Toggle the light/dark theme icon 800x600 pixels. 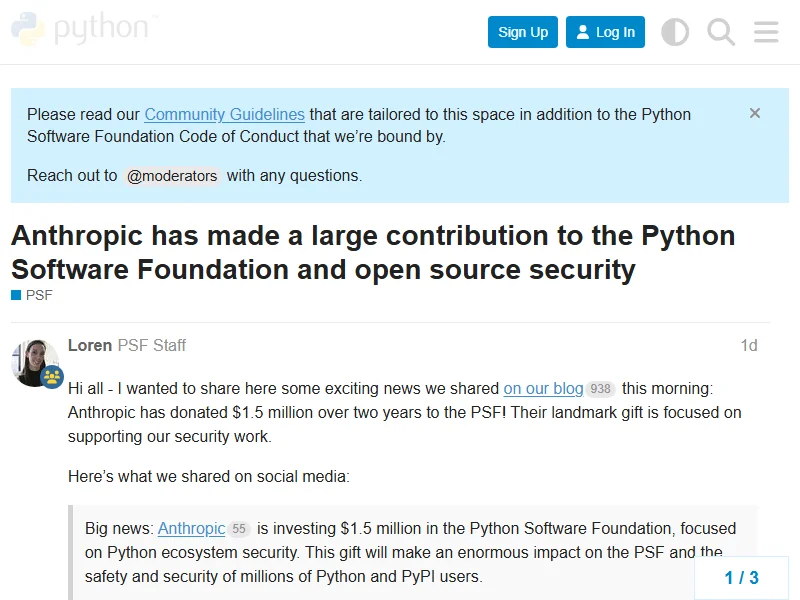(x=675, y=32)
